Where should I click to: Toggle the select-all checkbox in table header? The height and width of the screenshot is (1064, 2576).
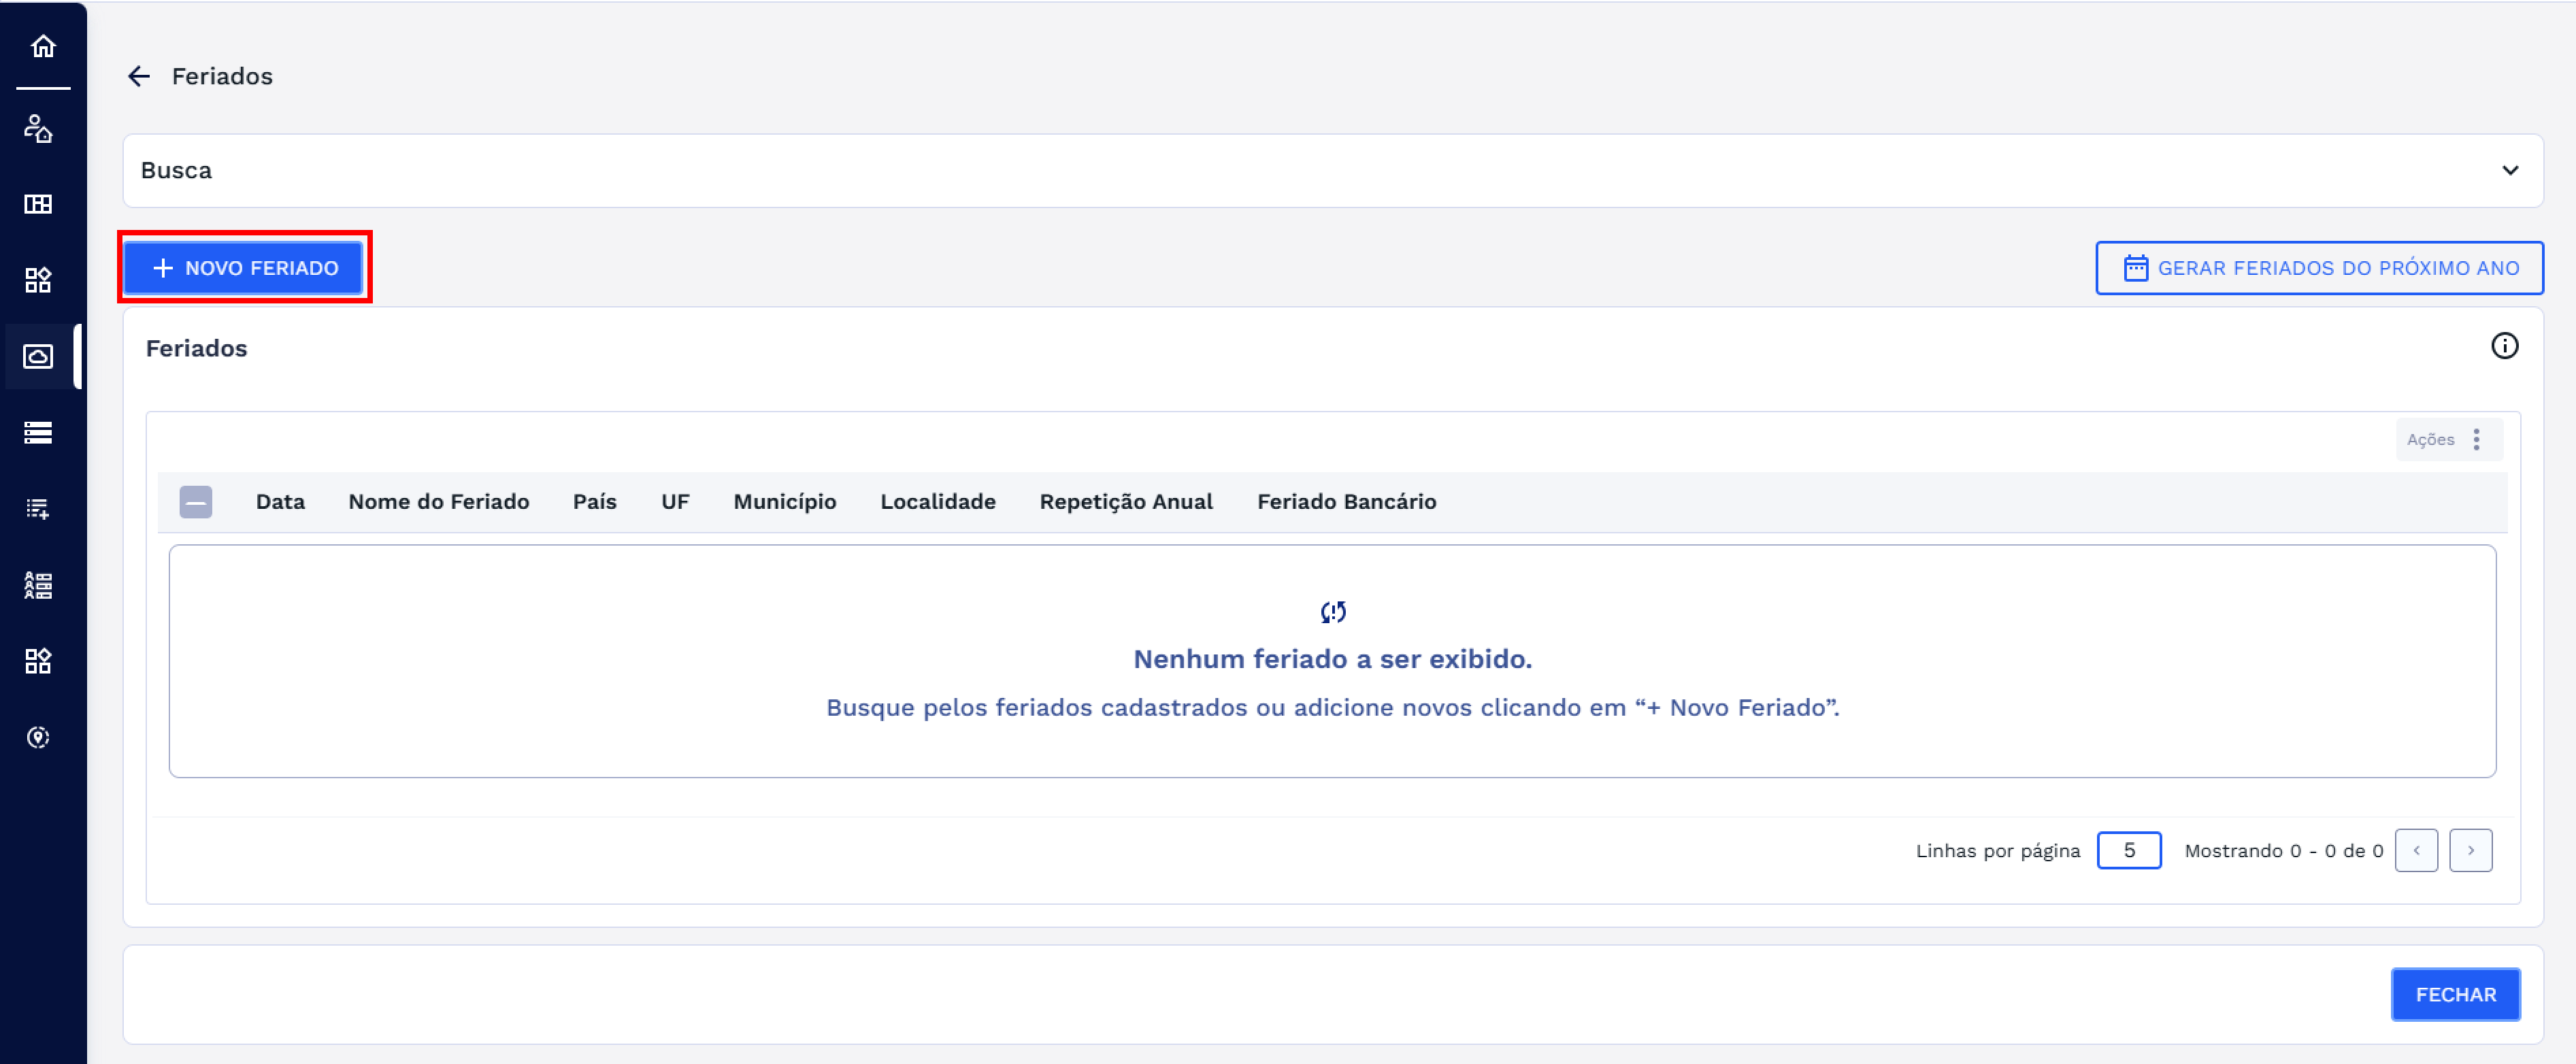(x=196, y=501)
